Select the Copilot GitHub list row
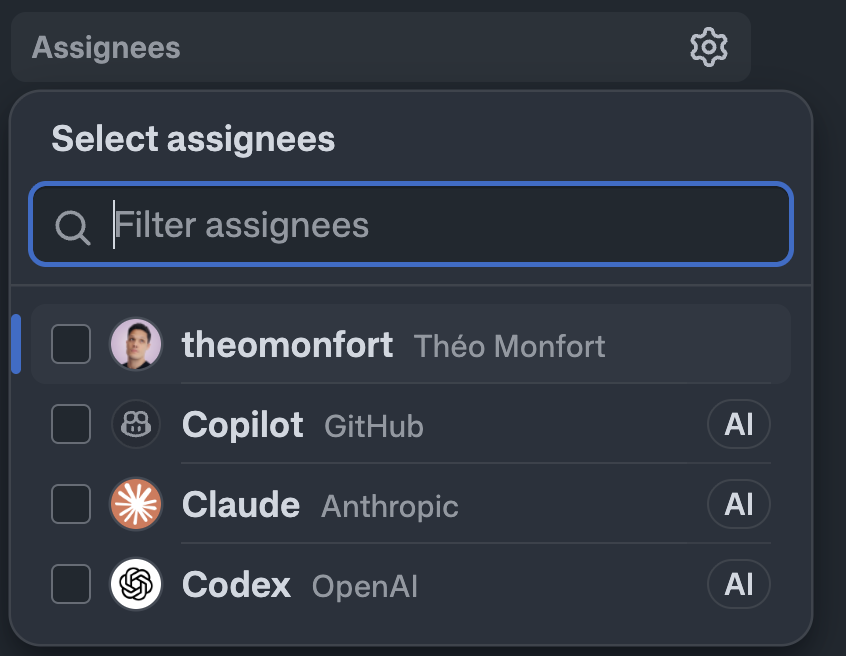 click(411, 424)
